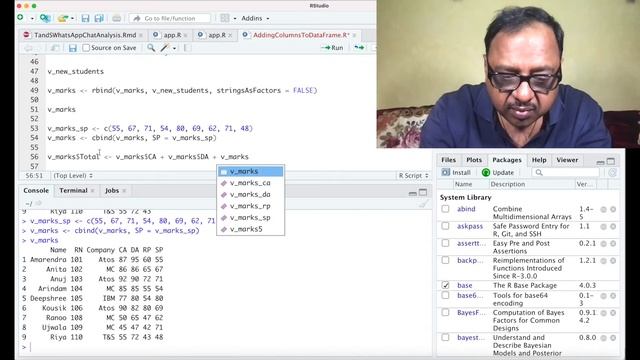Open the Viewer tab
Viewport: 640px width, 360px height.
tap(567, 160)
